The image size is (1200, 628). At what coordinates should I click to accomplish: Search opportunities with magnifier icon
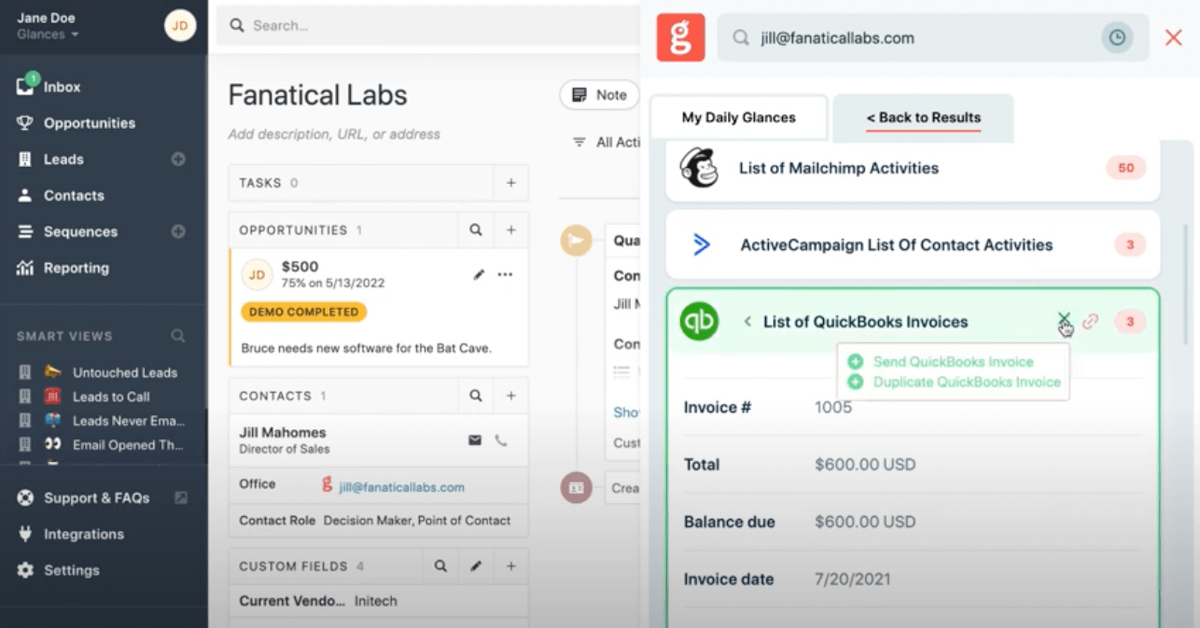point(476,230)
